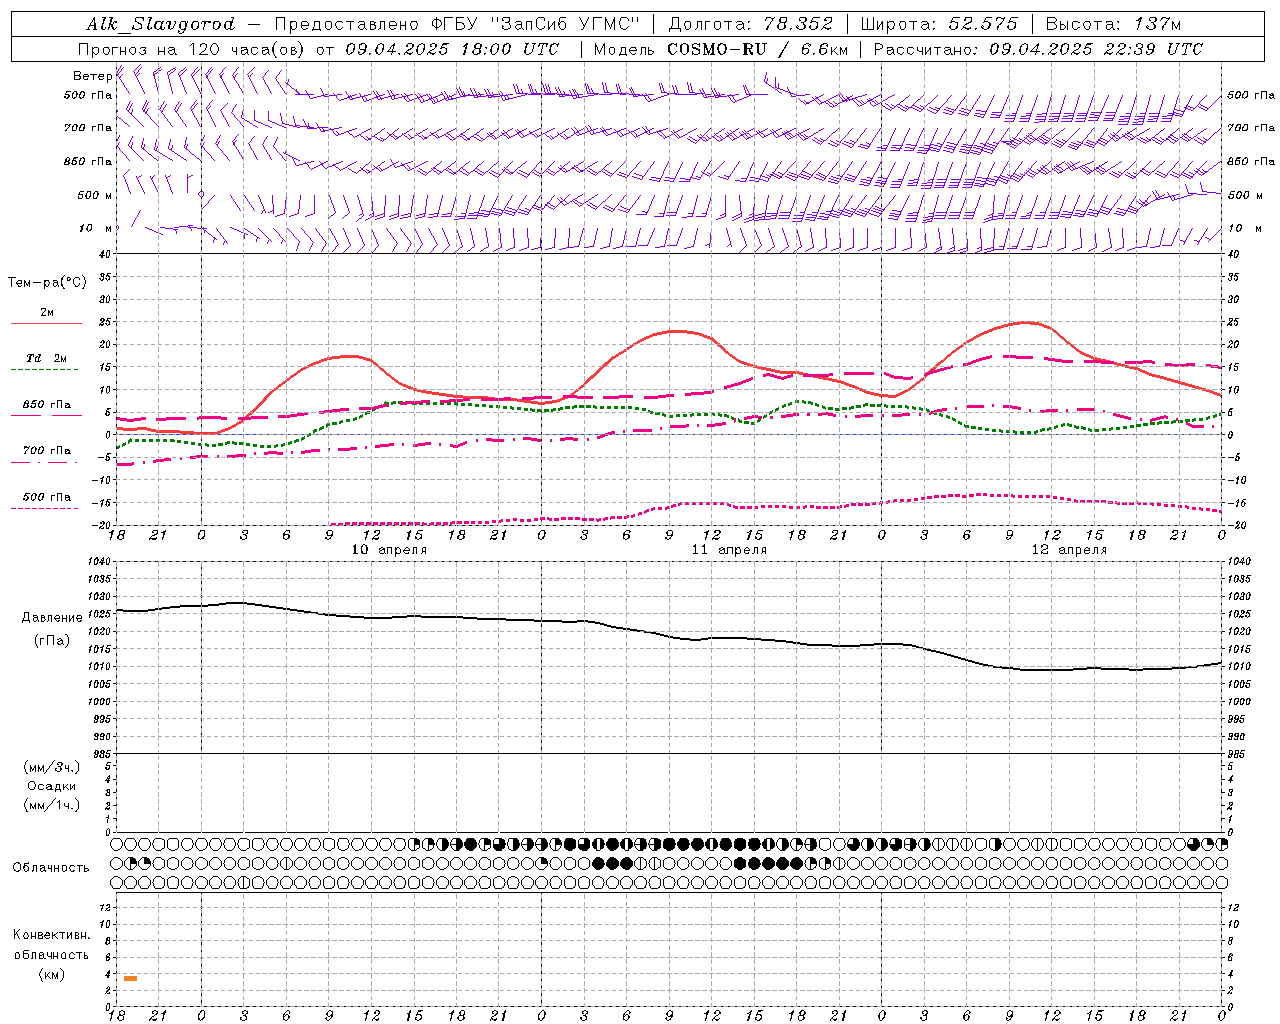Click the Тем-ра(°C) axis title
This screenshot has height=1024, width=1280.
[x=47, y=283]
